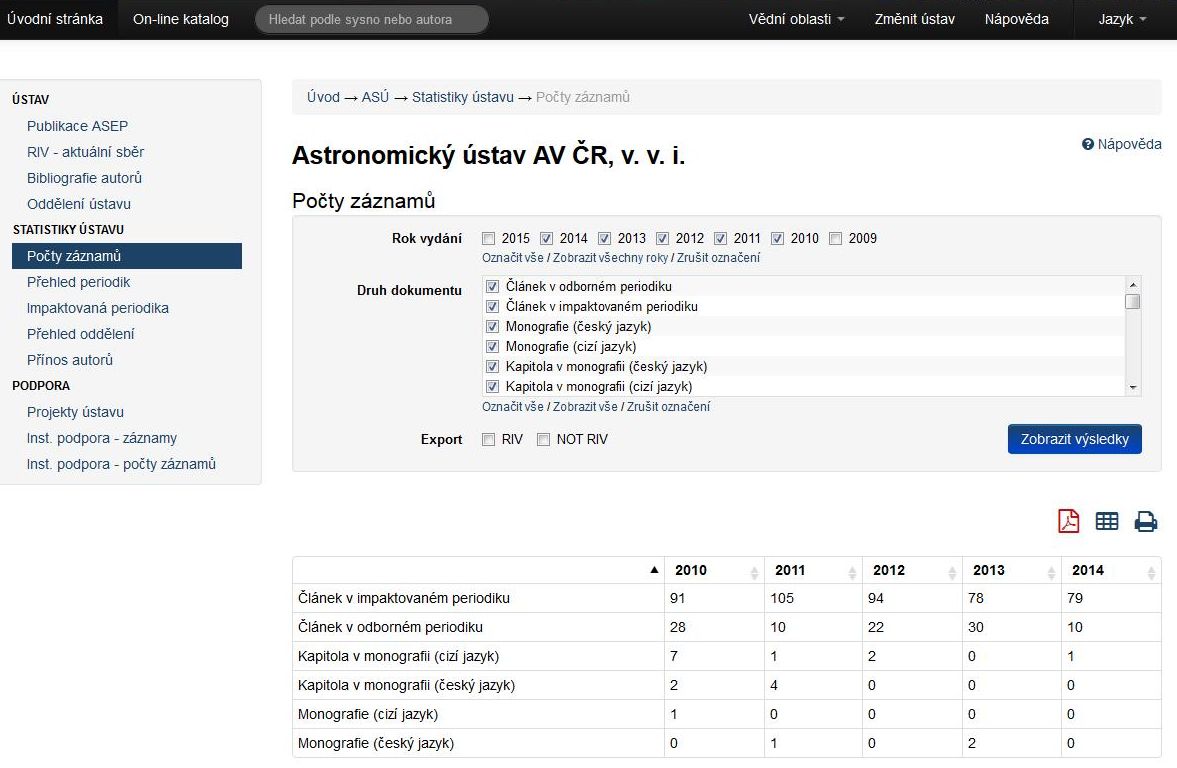Open the Vědní oblasti dropdown
This screenshot has width=1177, height=768.
click(x=796, y=20)
